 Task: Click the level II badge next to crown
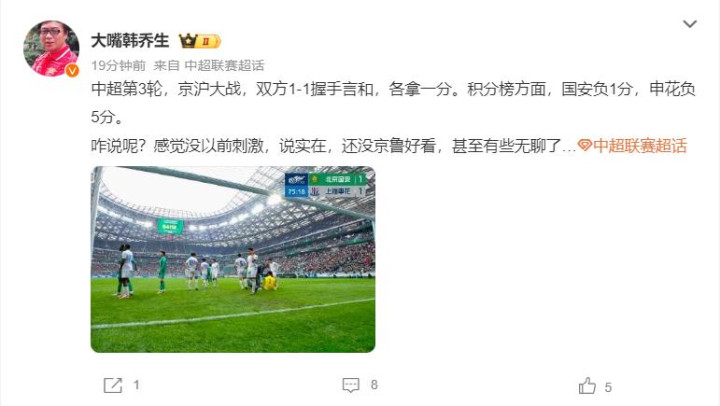click(209, 41)
